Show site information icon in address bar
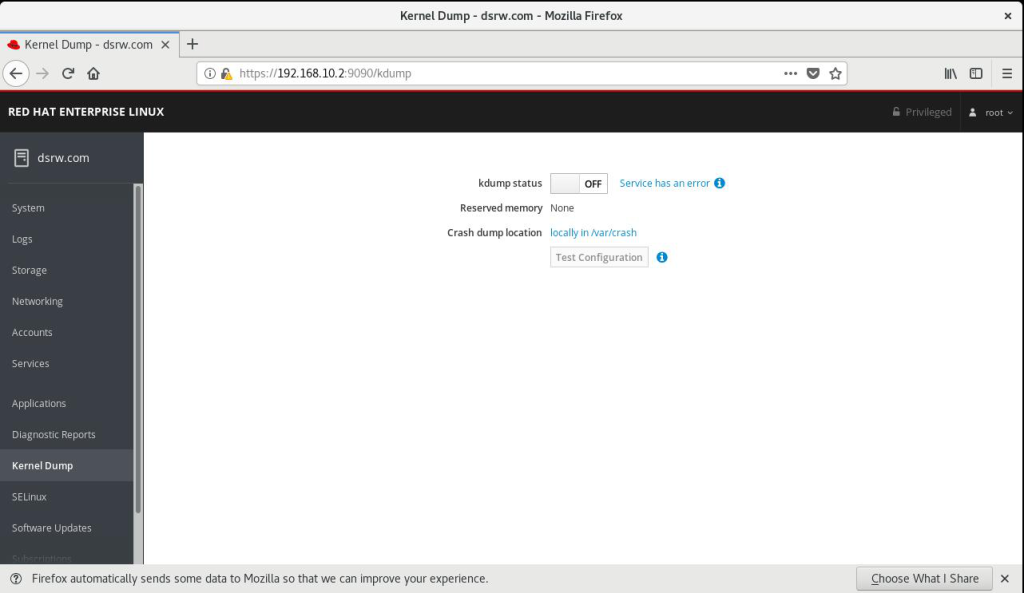 pyautogui.click(x=210, y=73)
